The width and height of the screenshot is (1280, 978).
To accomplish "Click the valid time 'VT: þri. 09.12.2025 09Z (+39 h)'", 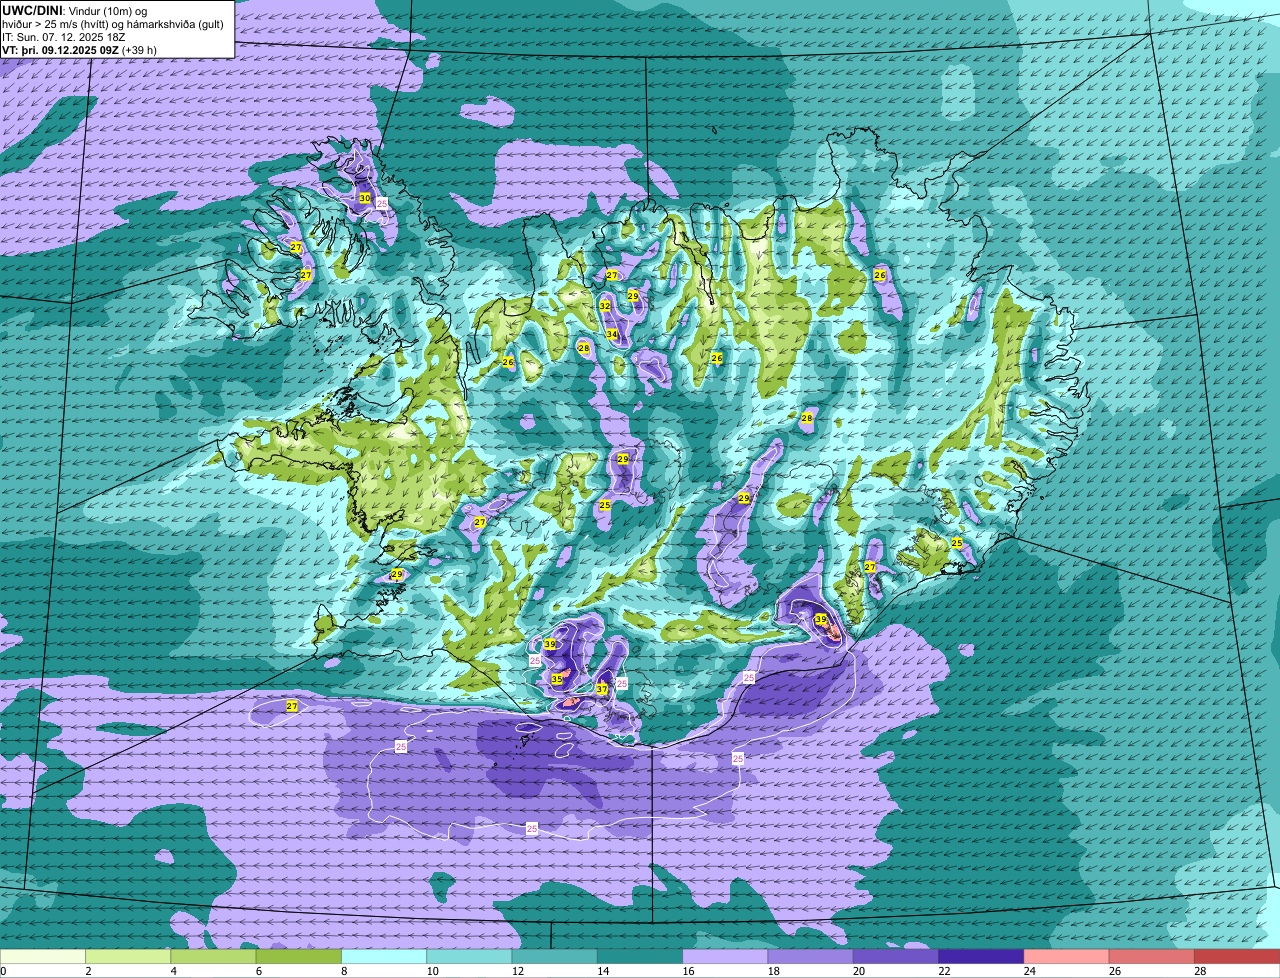I will [x=79, y=50].
